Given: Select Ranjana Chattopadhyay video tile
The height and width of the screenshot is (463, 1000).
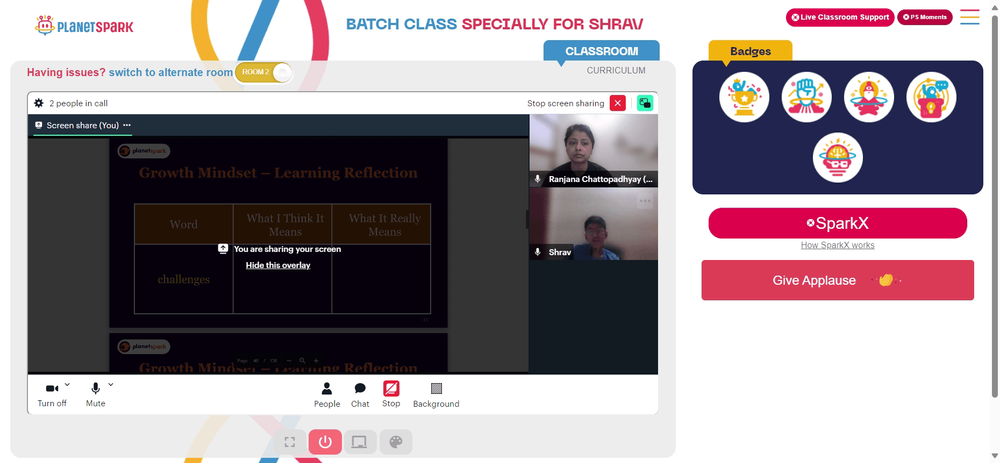Looking at the screenshot, I should point(594,151).
